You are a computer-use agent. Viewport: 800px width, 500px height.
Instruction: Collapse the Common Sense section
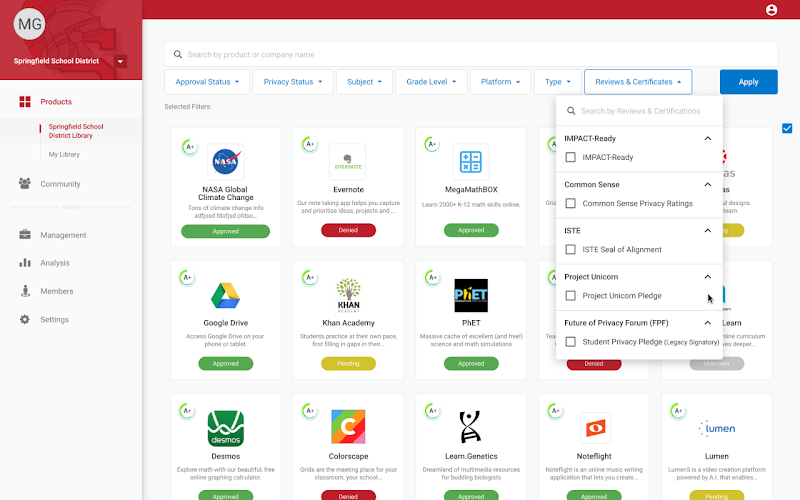click(x=708, y=184)
